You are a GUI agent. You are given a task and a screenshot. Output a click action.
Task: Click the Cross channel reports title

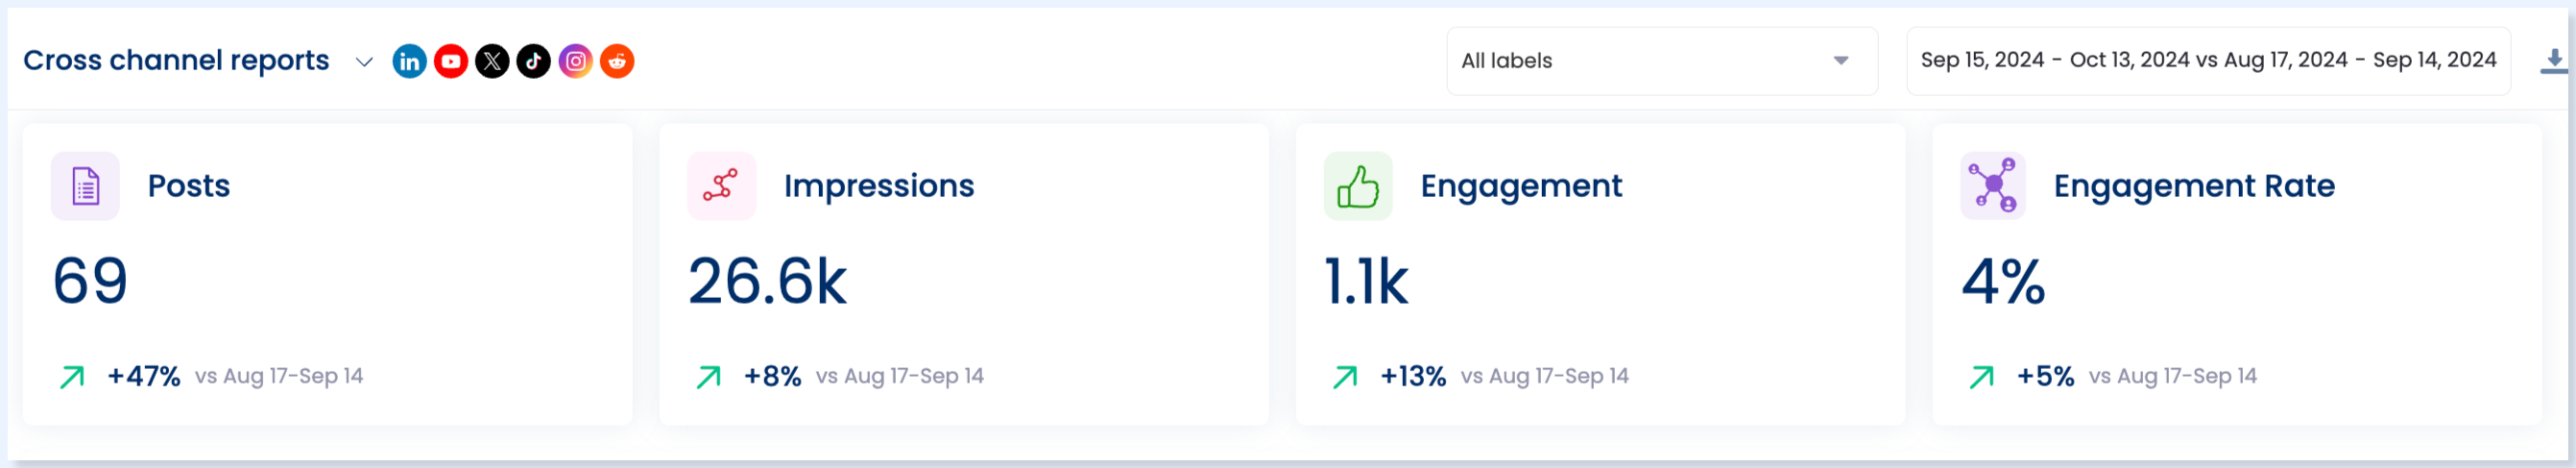pyautogui.click(x=176, y=61)
